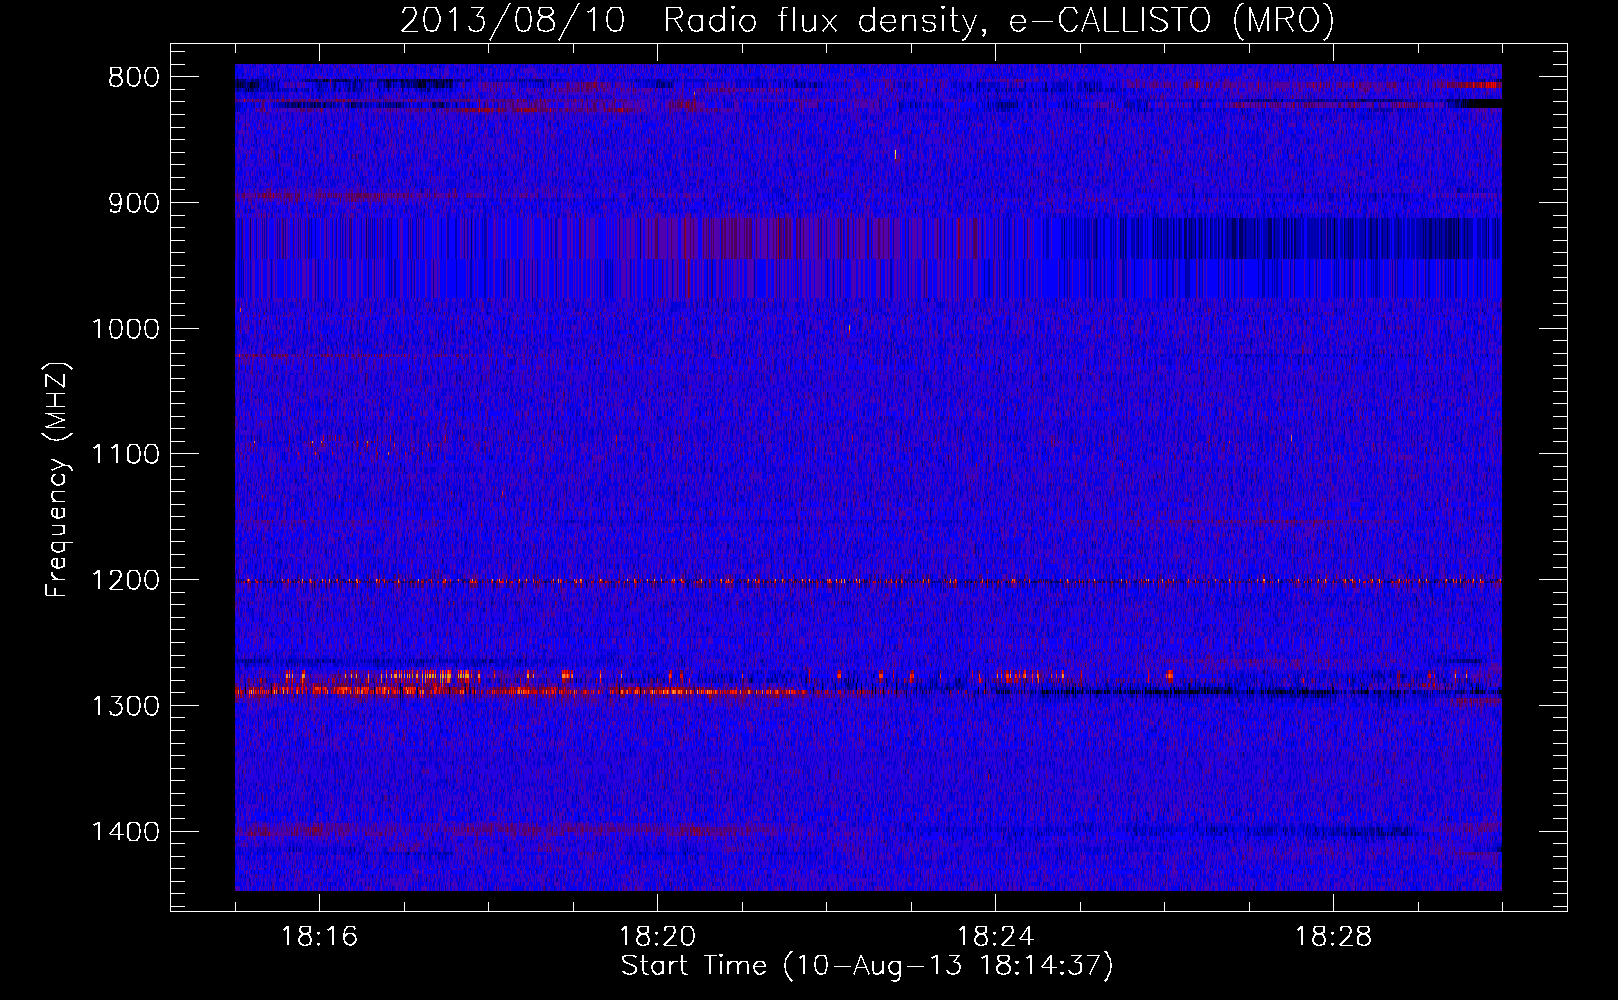
Task: Click the 1300 frequency tick label
Action: point(124,706)
